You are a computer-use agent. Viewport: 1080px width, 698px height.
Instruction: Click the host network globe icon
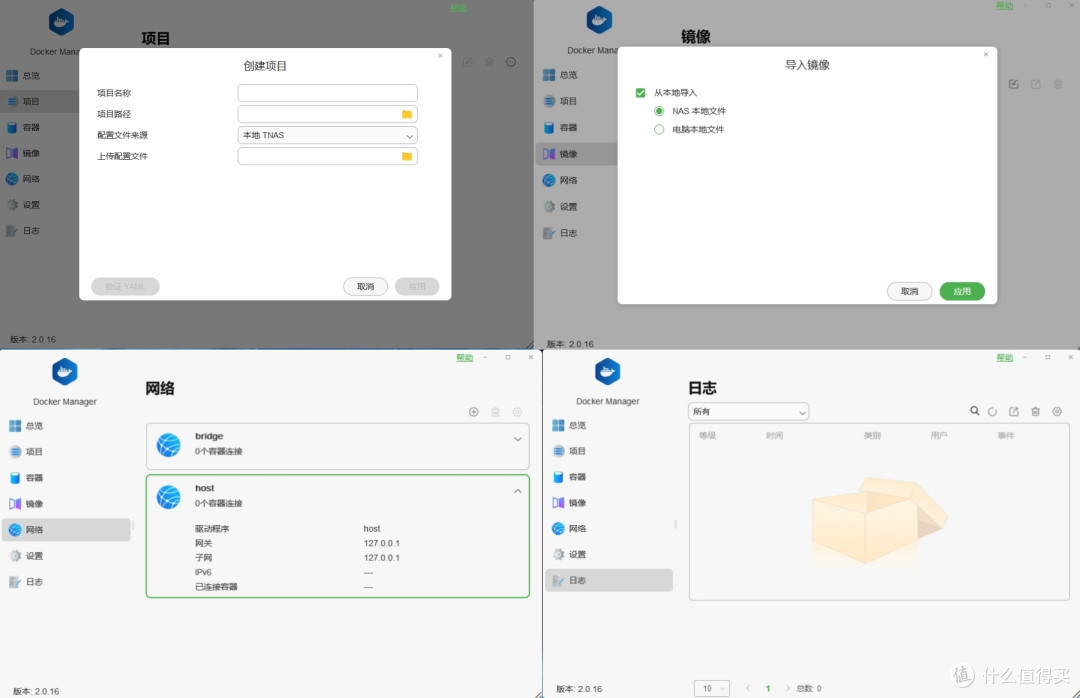point(169,497)
